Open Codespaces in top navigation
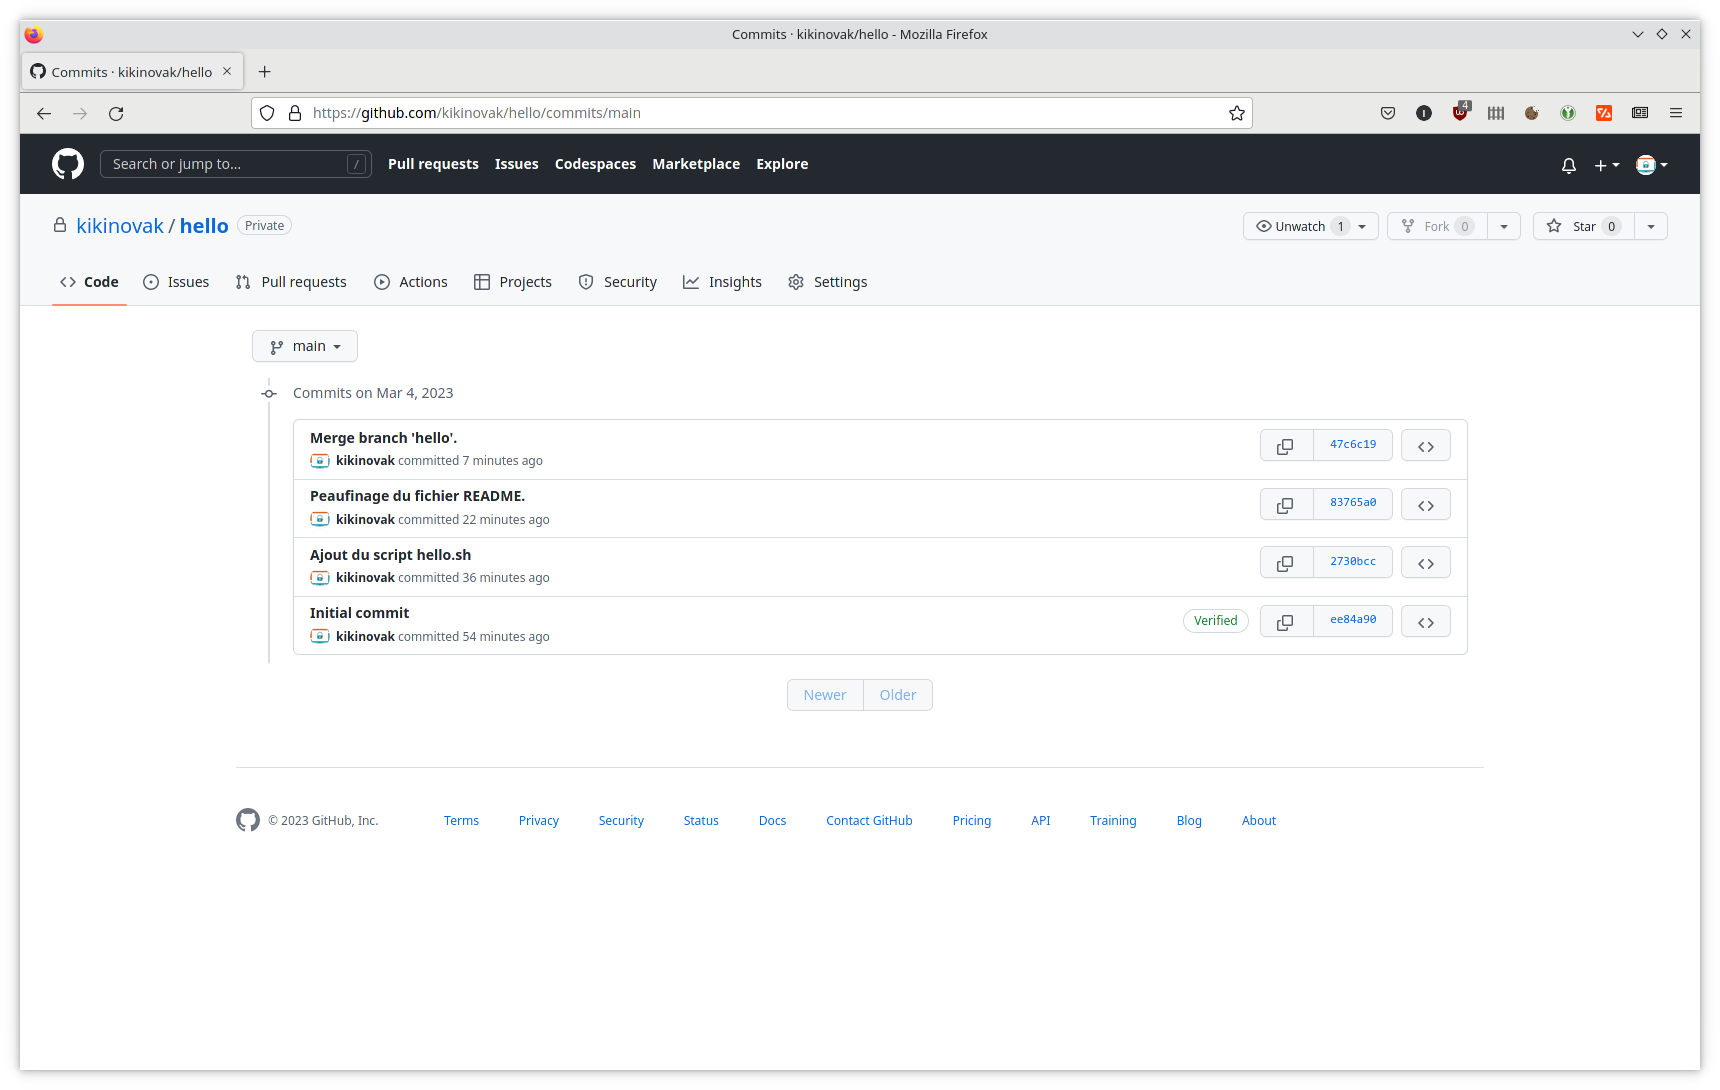The height and width of the screenshot is (1090, 1720). click(x=595, y=164)
